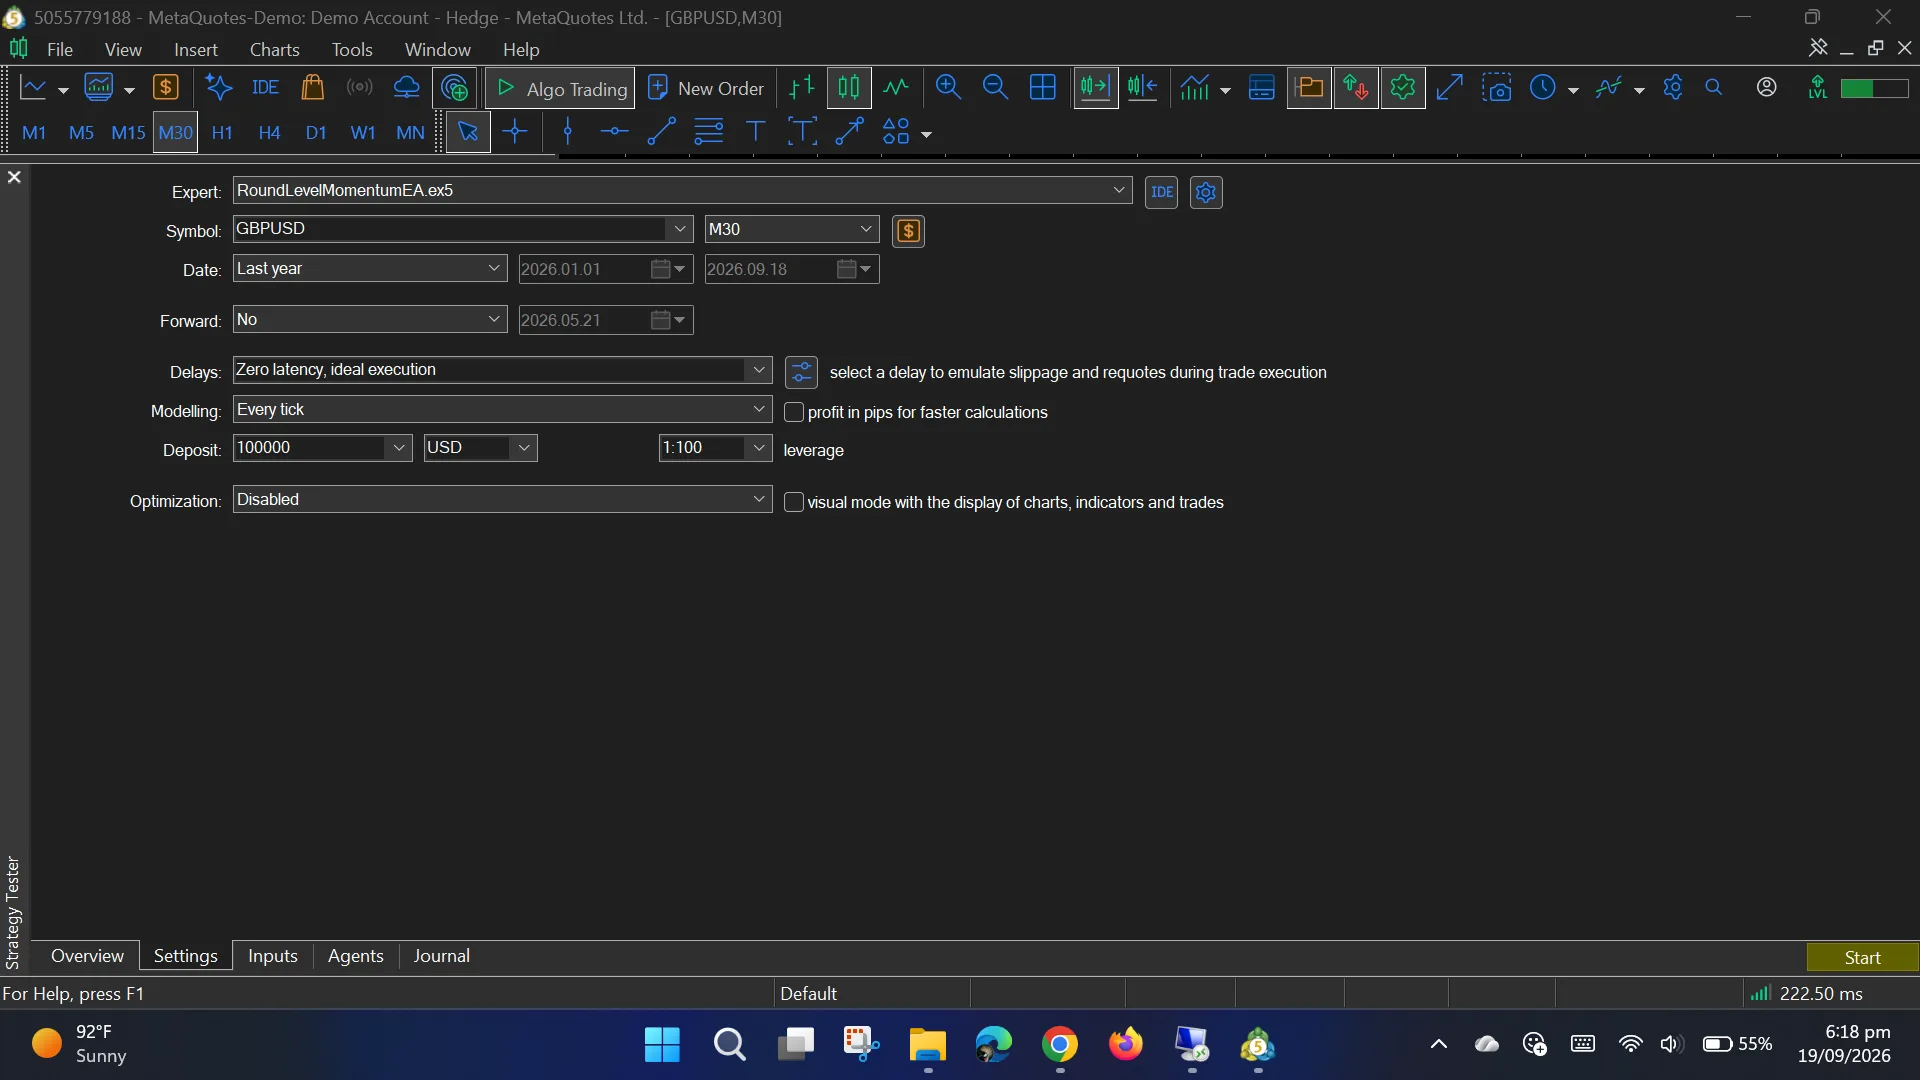The width and height of the screenshot is (1920, 1080).
Task: Click the search icon in toolbar
Action: point(1714,88)
